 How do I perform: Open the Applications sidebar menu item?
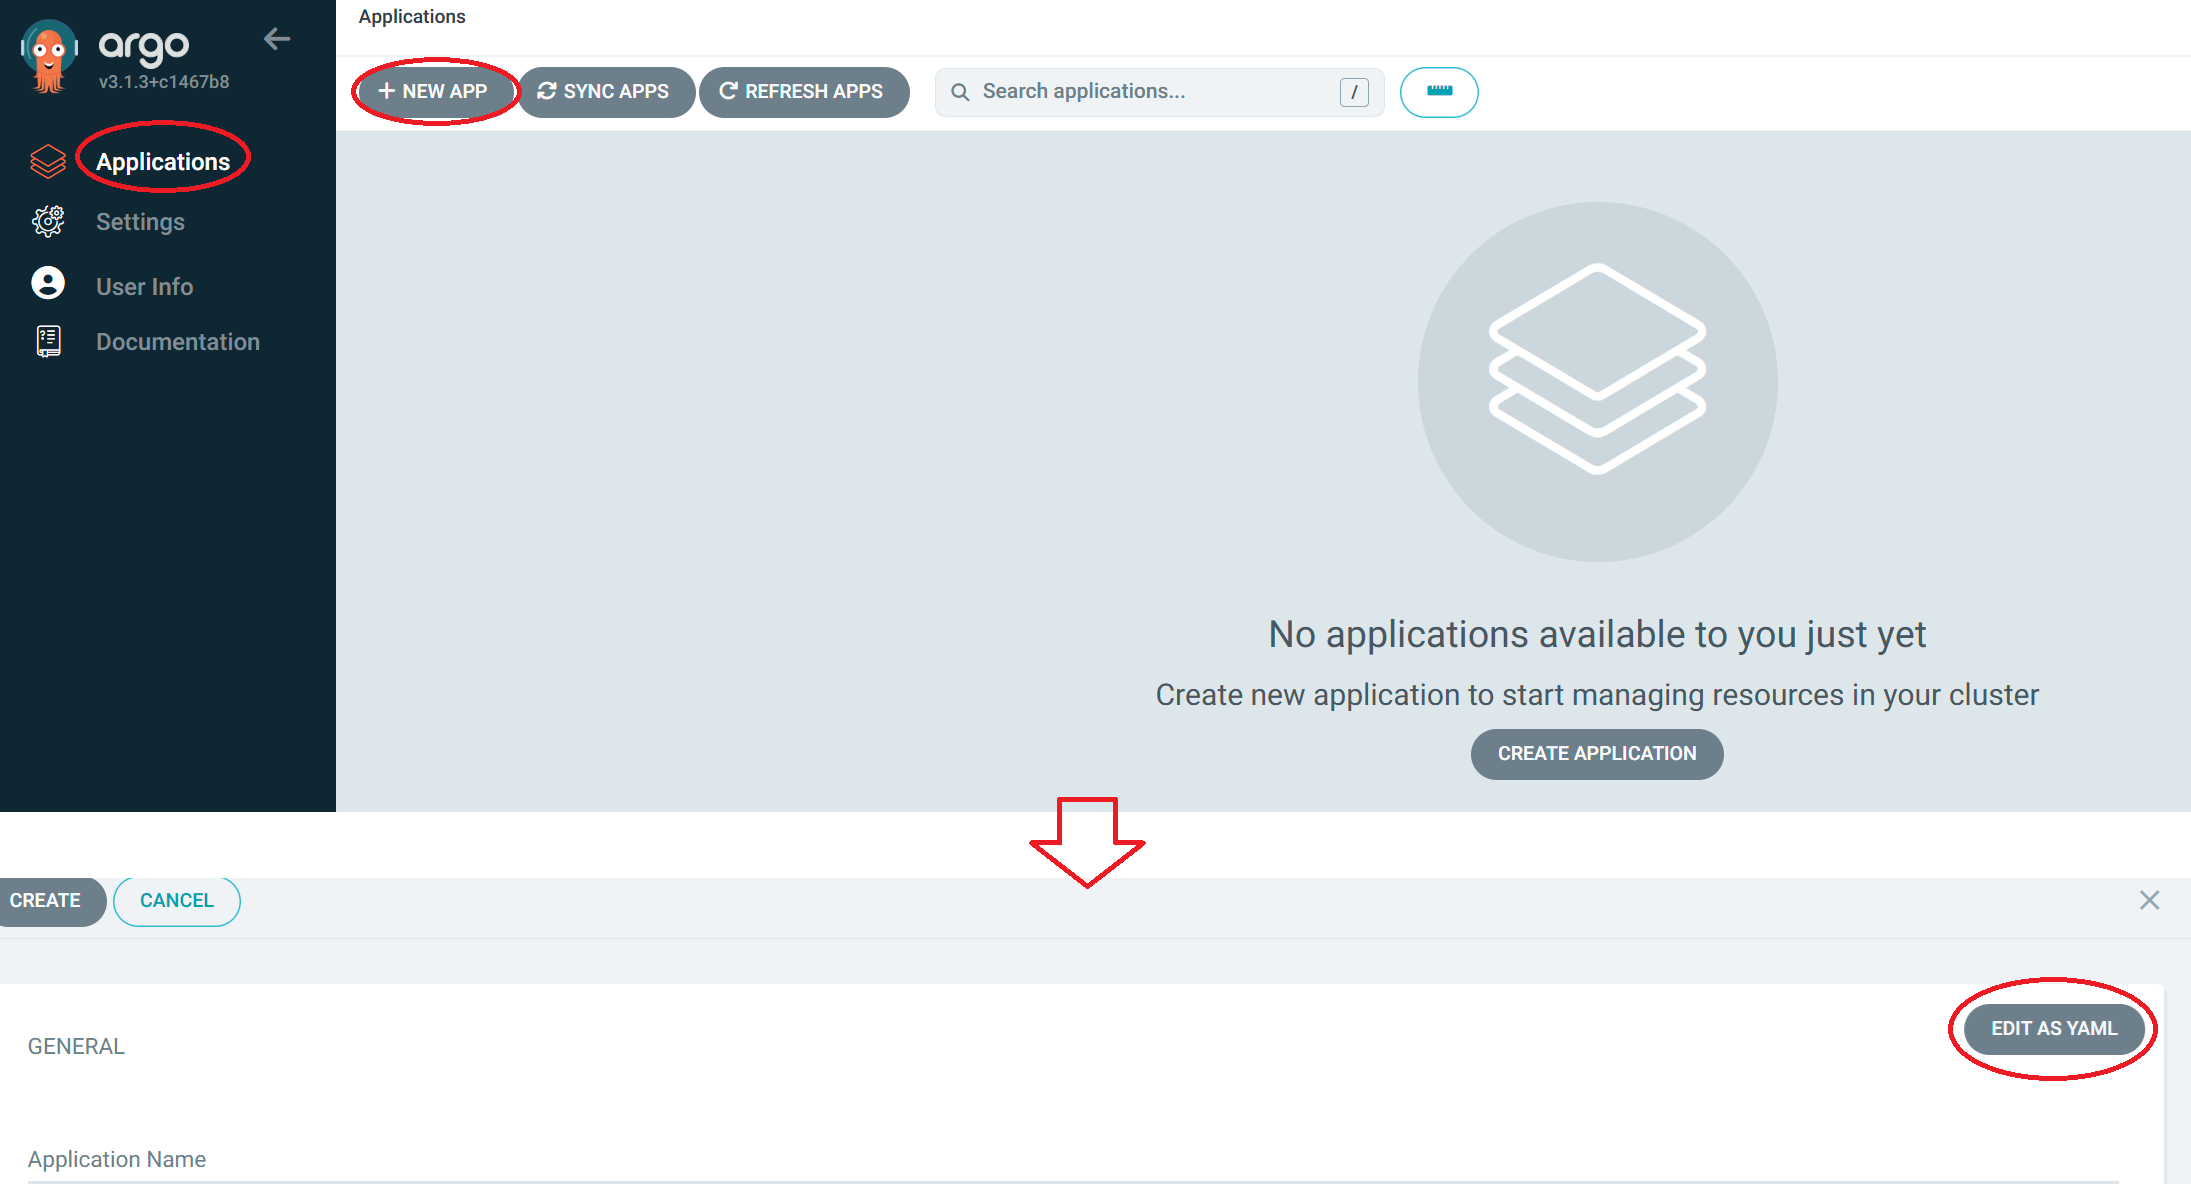point(163,161)
